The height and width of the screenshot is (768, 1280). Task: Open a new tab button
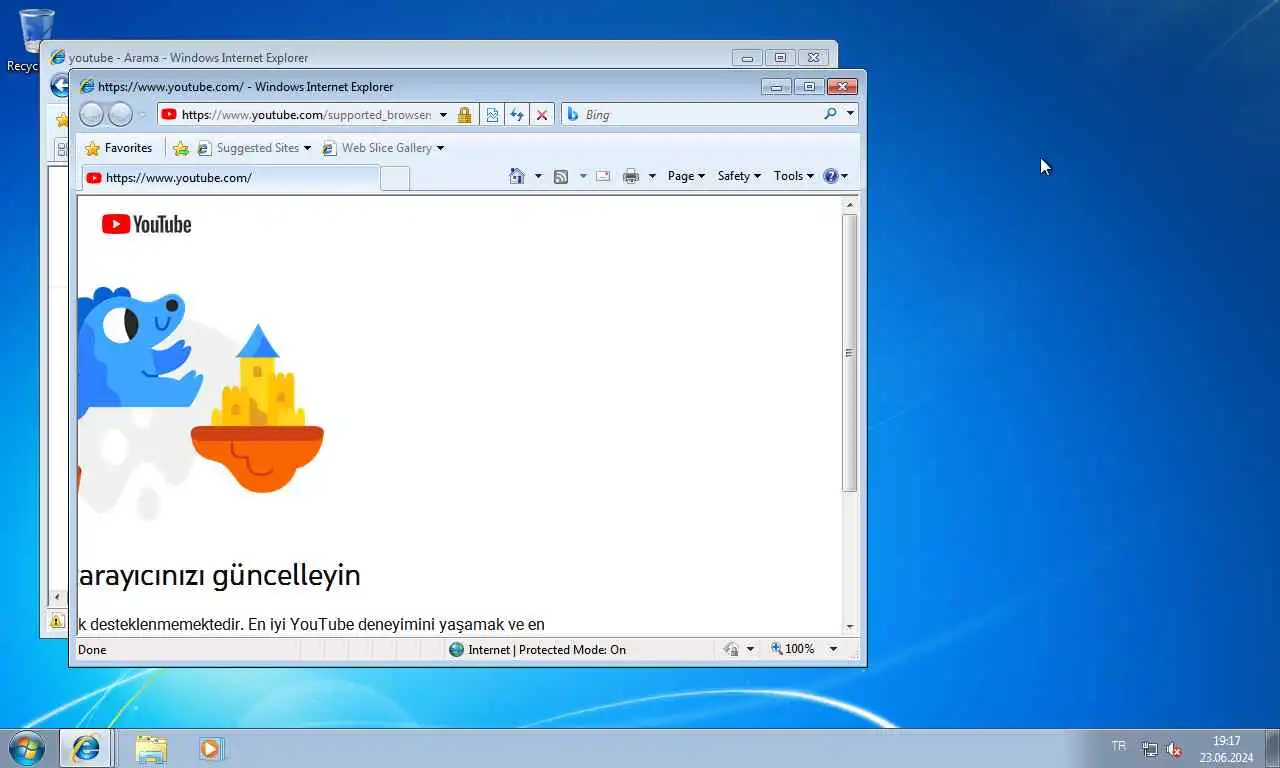[395, 179]
